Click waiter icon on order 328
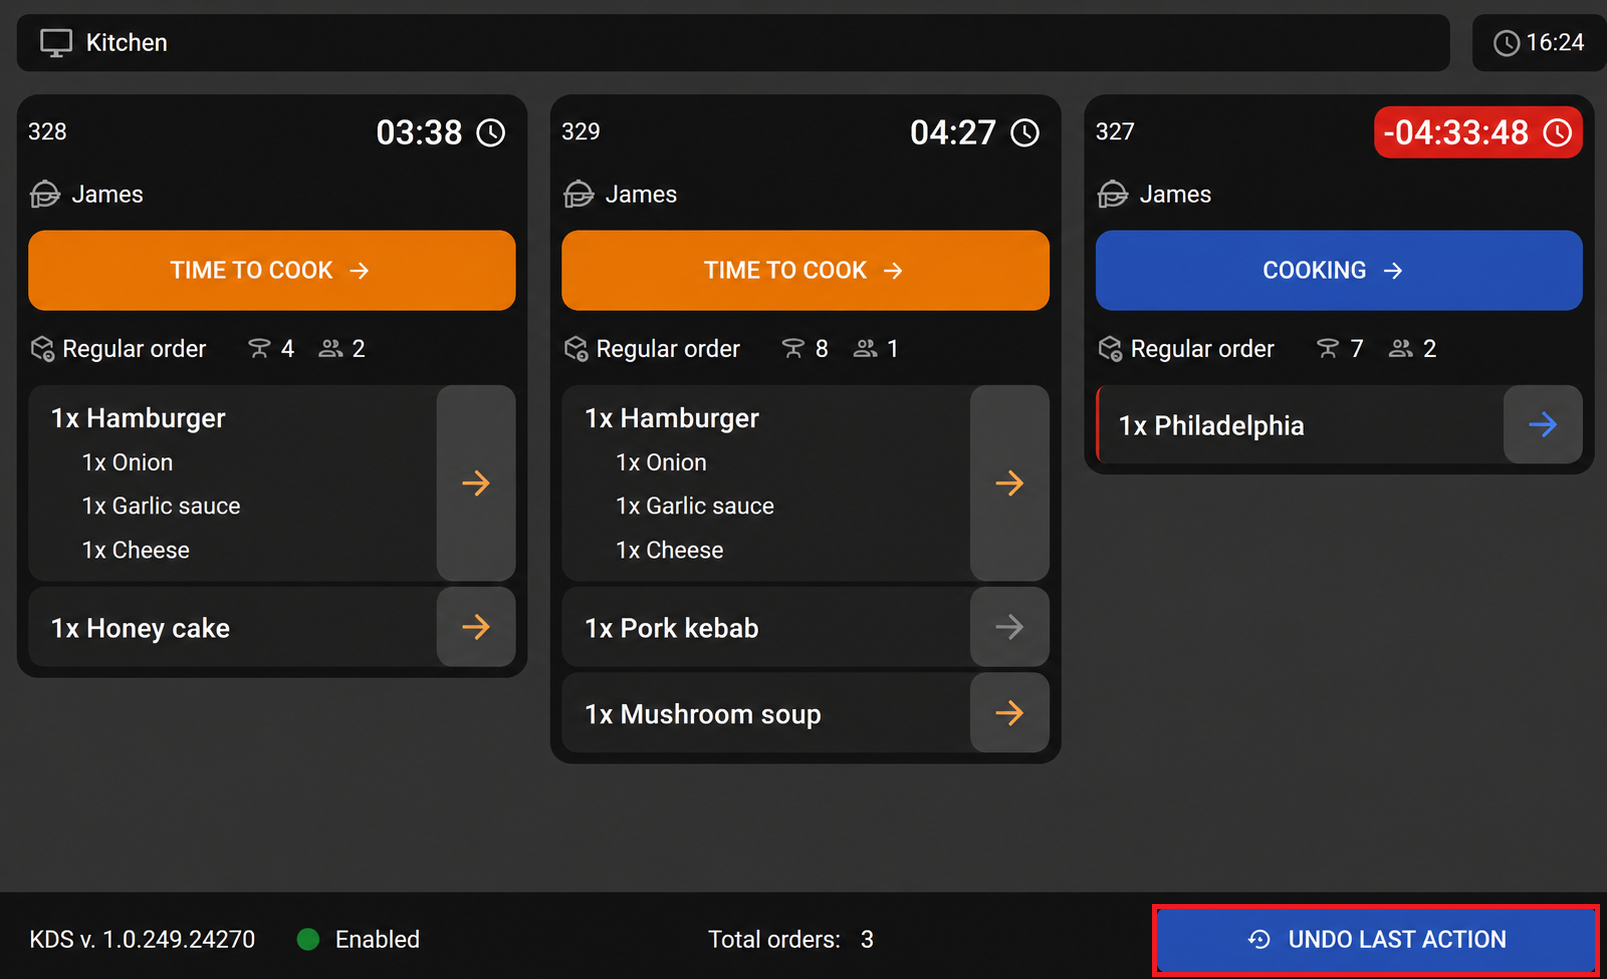1607x979 pixels. [x=45, y=194]
